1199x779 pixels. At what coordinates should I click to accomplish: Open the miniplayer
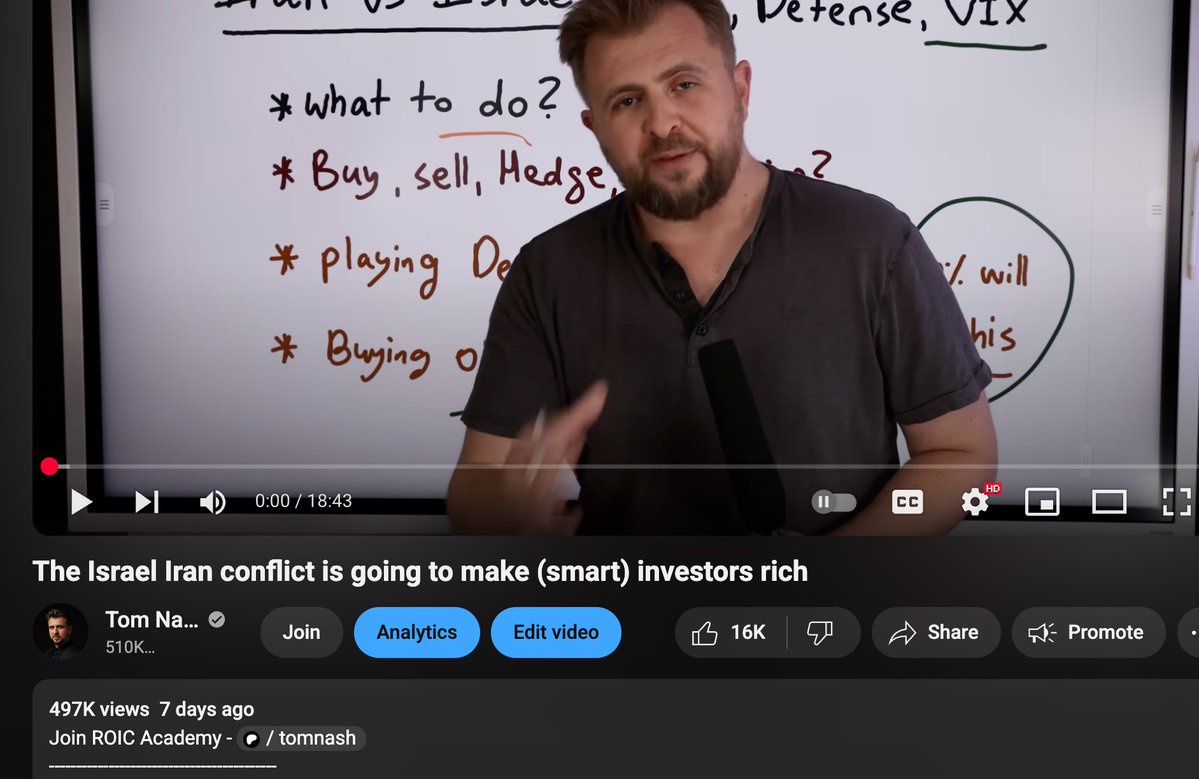click(1042, 501)
